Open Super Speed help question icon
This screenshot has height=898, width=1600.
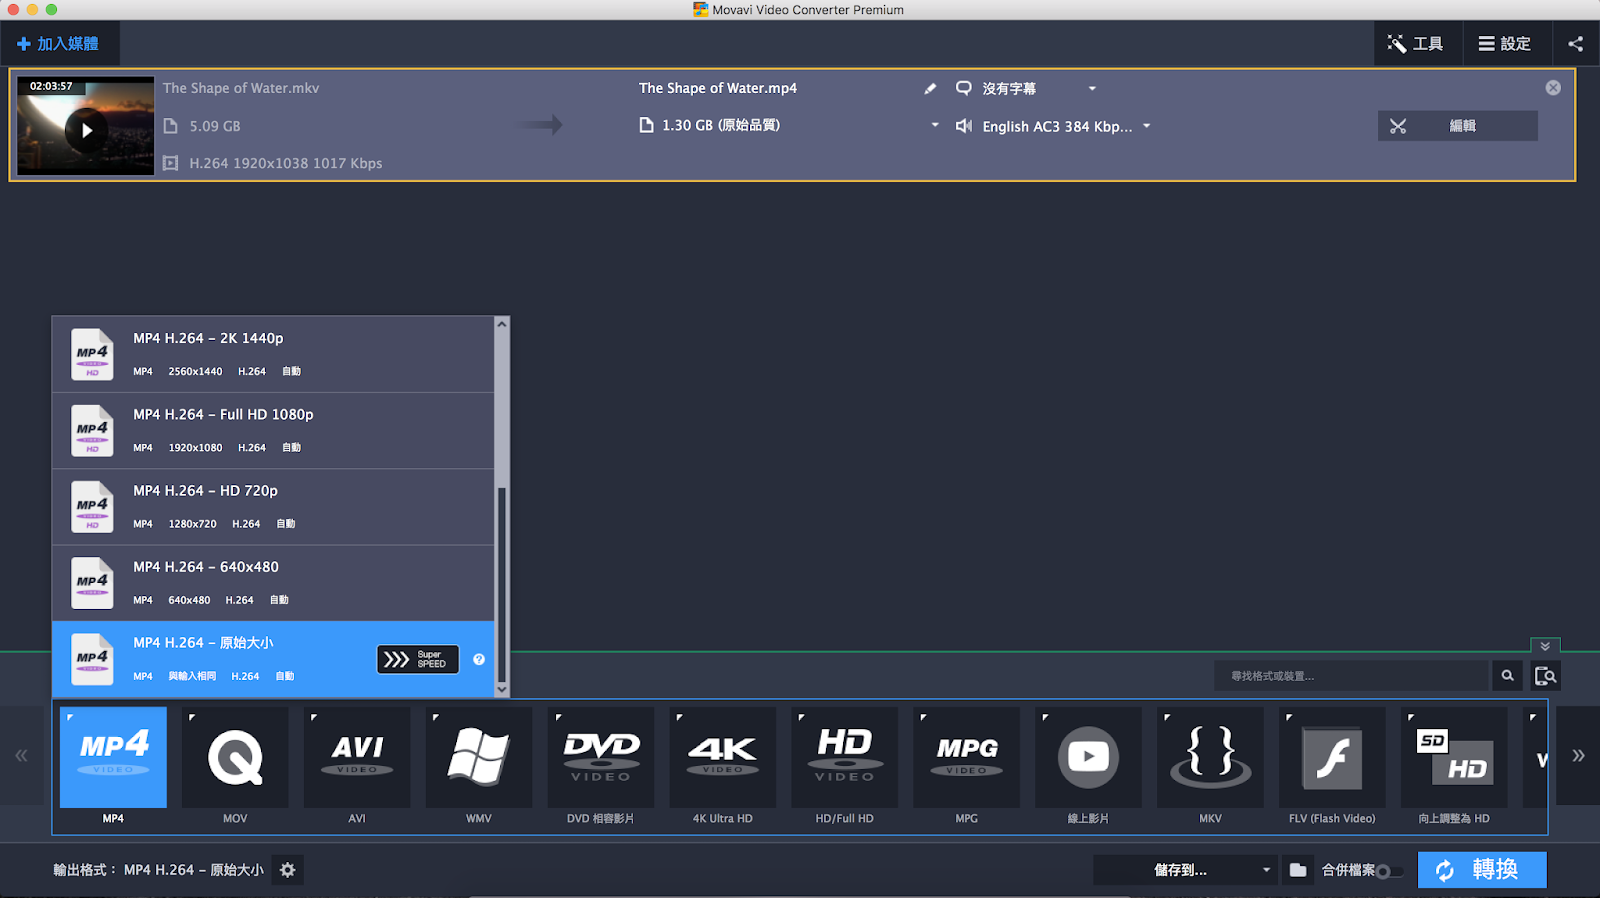(479, 659)
